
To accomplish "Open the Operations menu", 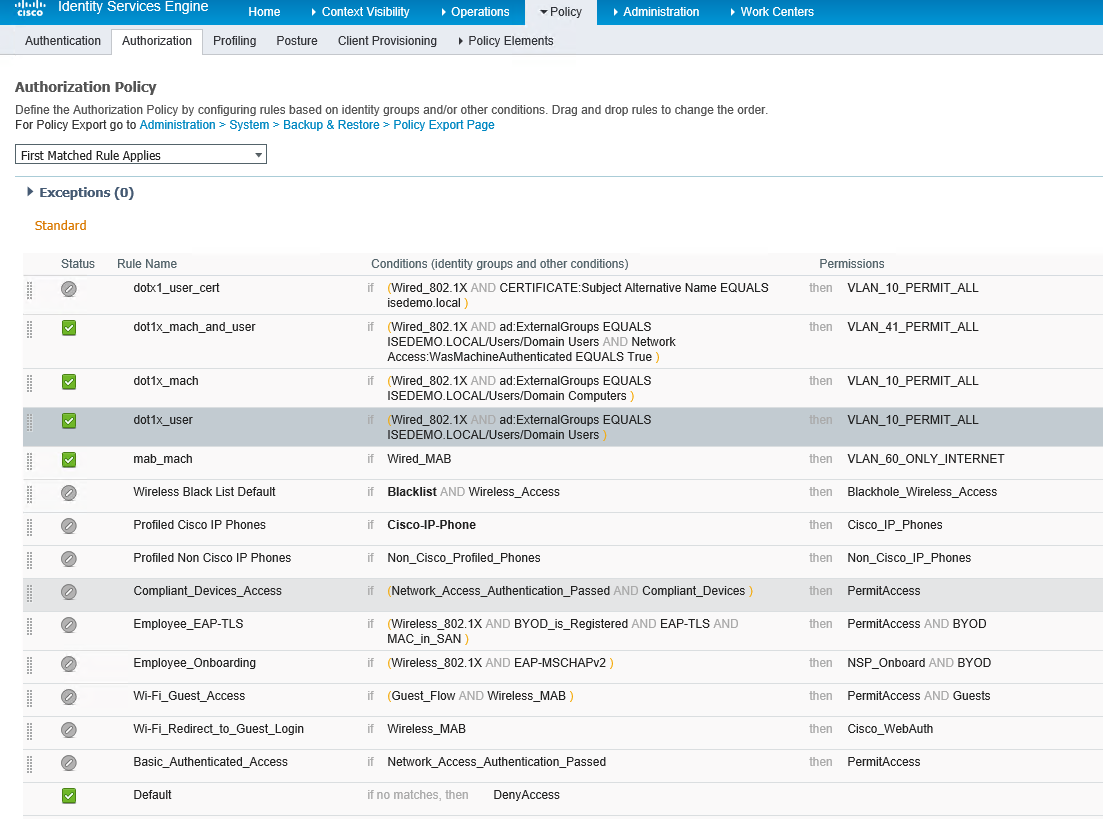I will (475, 12).
